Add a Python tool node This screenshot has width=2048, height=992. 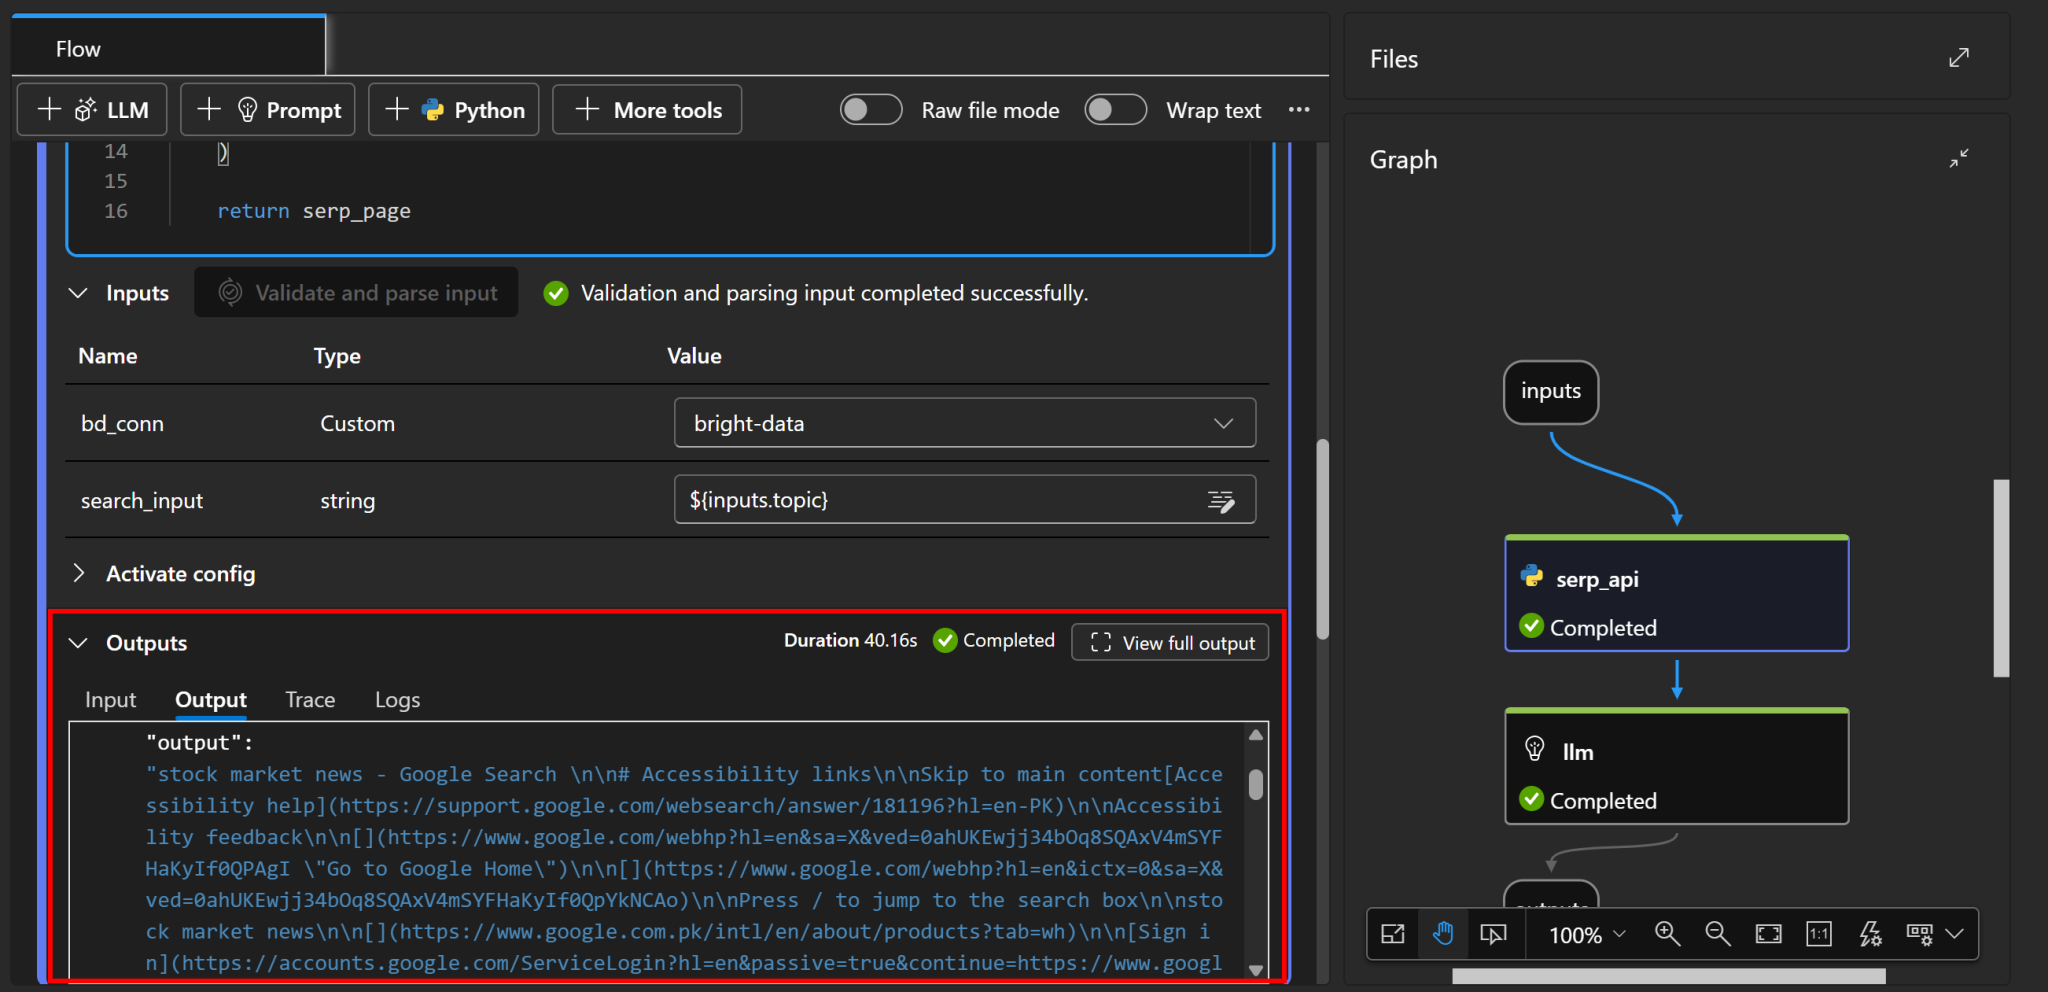pyautogui.click(x=454, y=110)
